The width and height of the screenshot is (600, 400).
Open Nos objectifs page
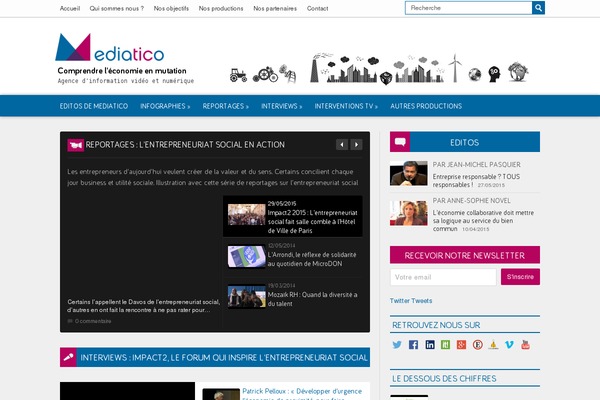(171, 8)
